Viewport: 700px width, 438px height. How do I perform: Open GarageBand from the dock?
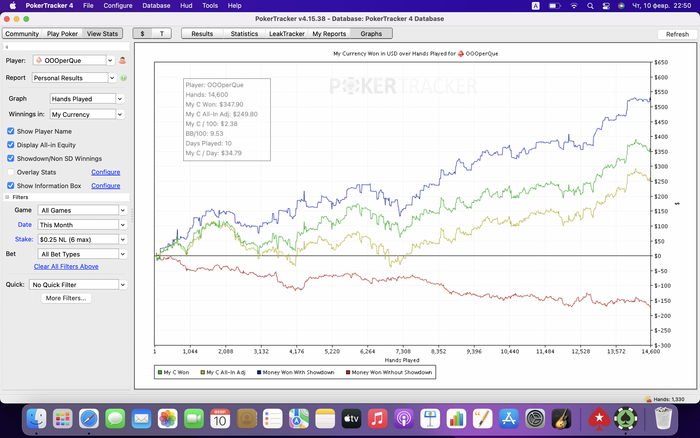click(x=561, y=419)
